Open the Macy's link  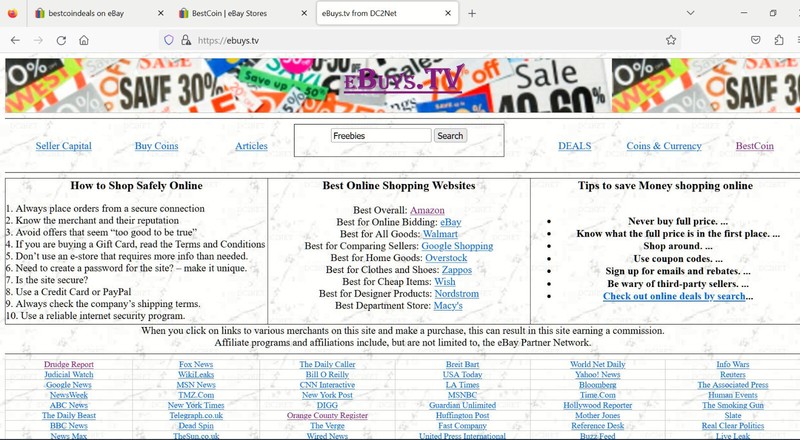[x=448, y=305]
